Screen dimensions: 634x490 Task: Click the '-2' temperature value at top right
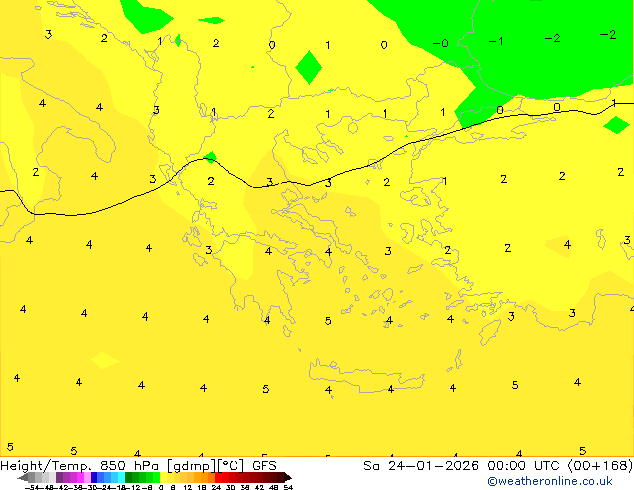tap(608, 35)
